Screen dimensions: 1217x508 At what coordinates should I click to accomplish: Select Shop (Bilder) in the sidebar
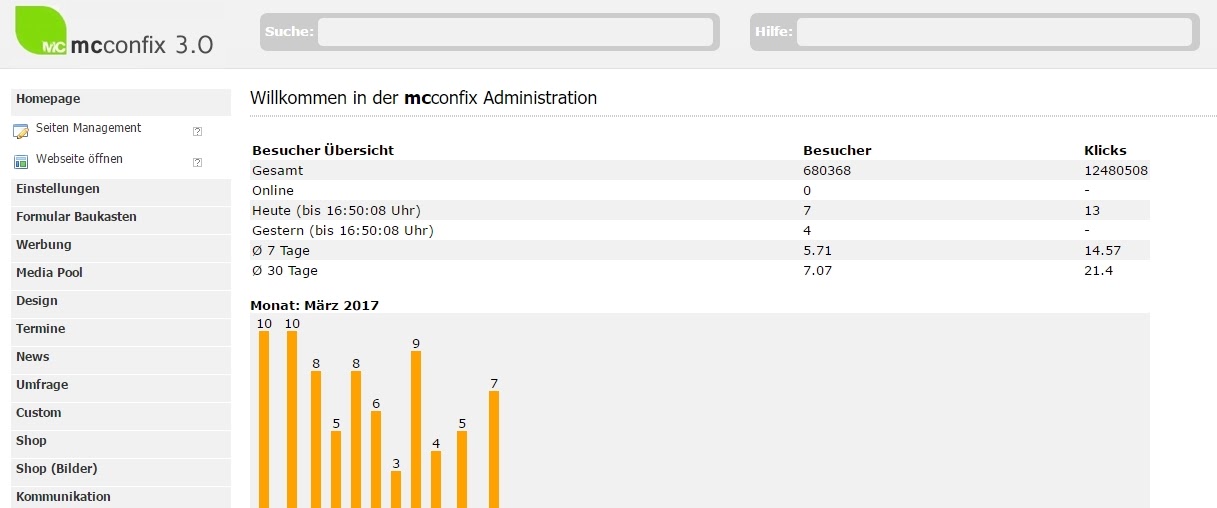pos(57,469)
